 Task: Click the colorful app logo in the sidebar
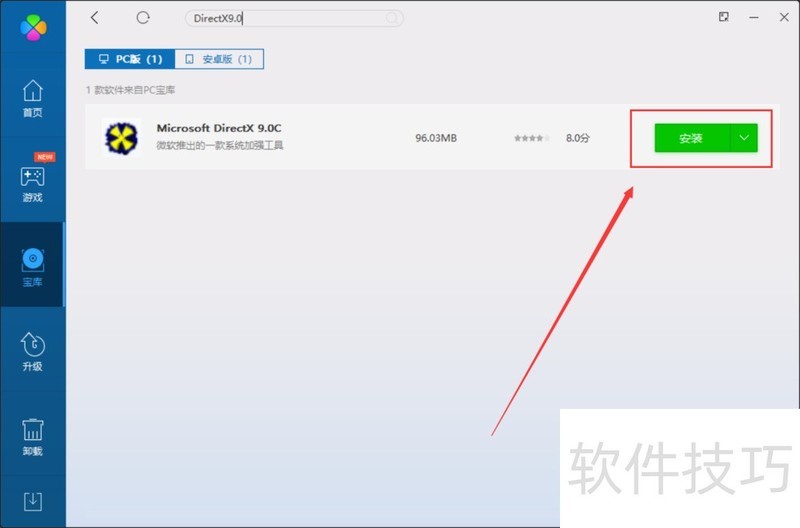click(x=33, y=27)
